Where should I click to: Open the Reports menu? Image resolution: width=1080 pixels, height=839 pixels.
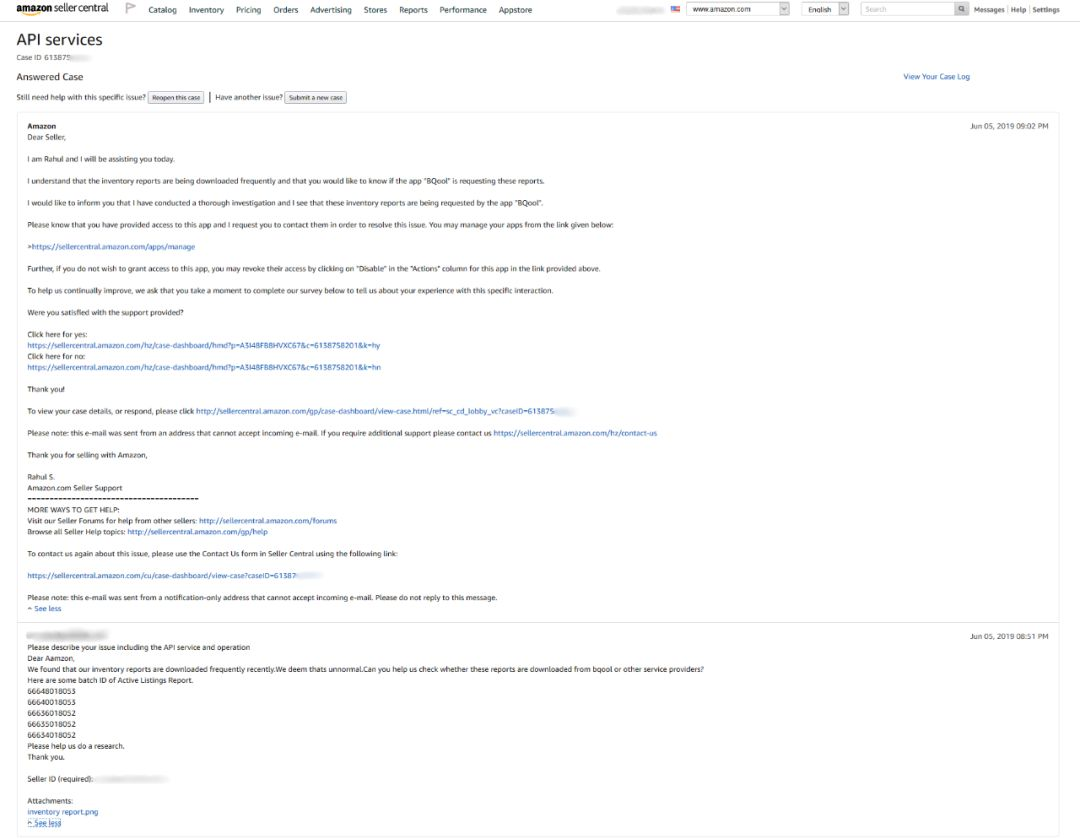pyautogui.click(x=413, y=10)
